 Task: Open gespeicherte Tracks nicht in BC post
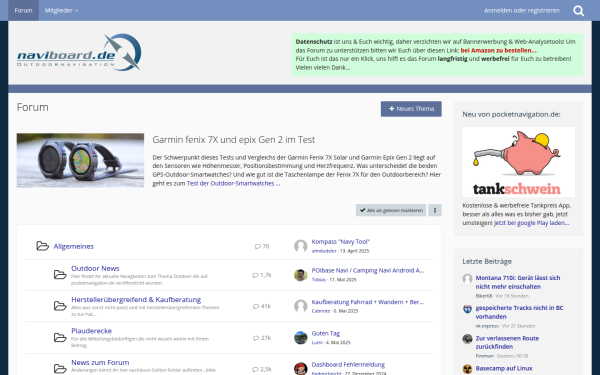click(519, 312)
